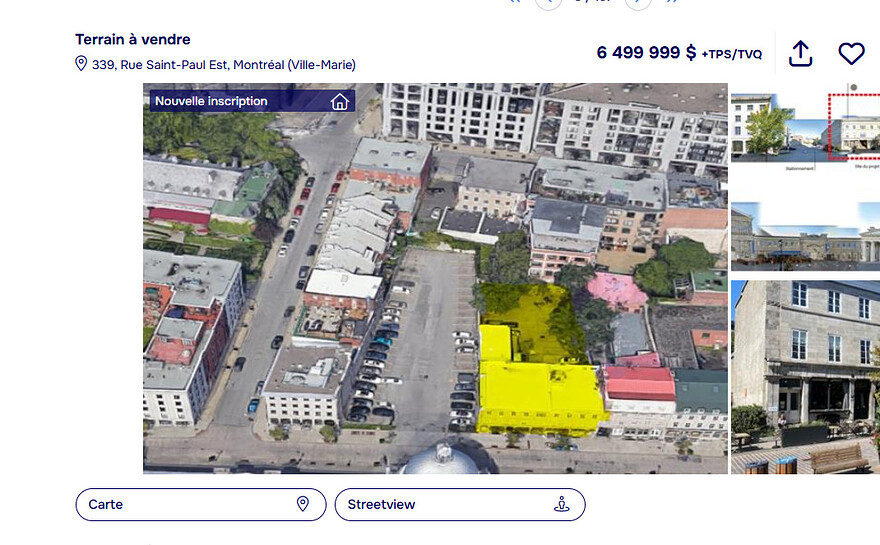
Task: Click the house icon on Nouvelle inscription banner
Action: click(340, 102)
